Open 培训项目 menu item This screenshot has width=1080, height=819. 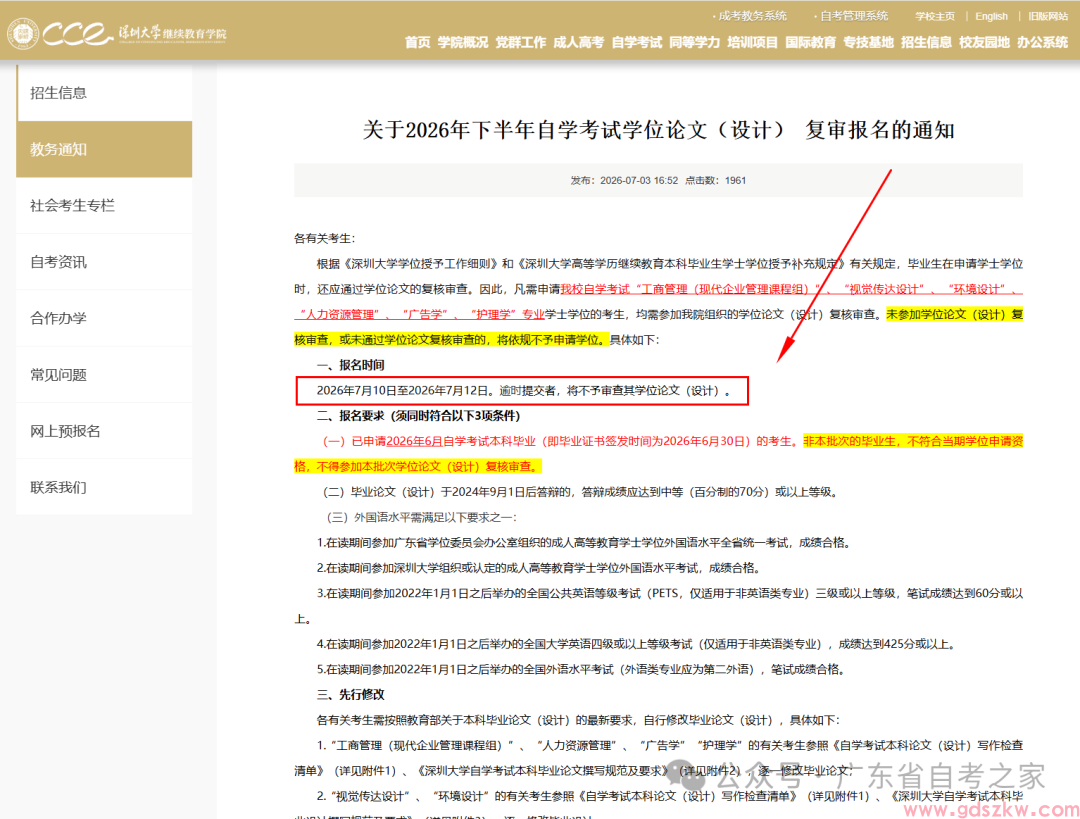tap(752, 43)
